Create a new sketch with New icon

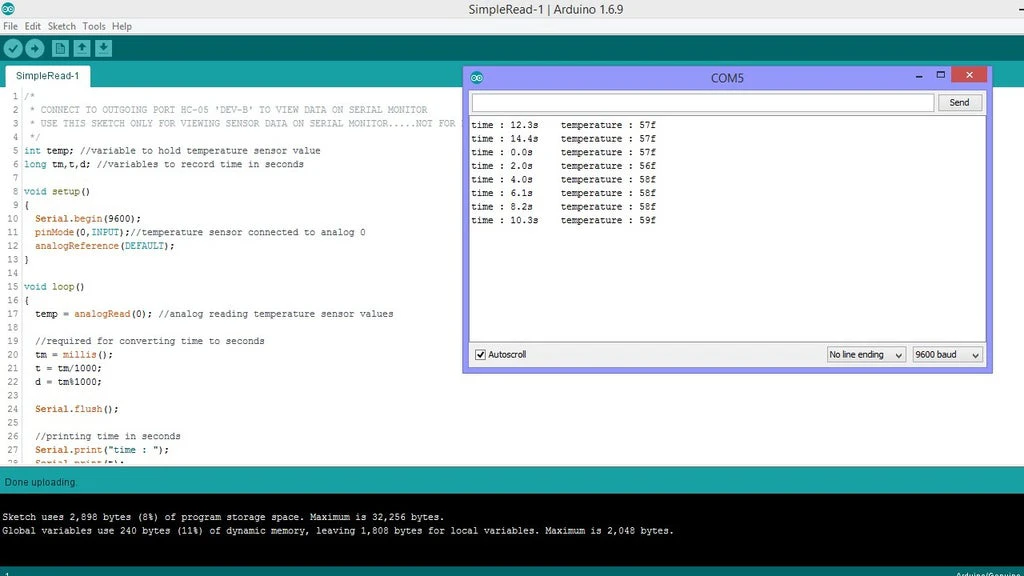coord(60,48)
